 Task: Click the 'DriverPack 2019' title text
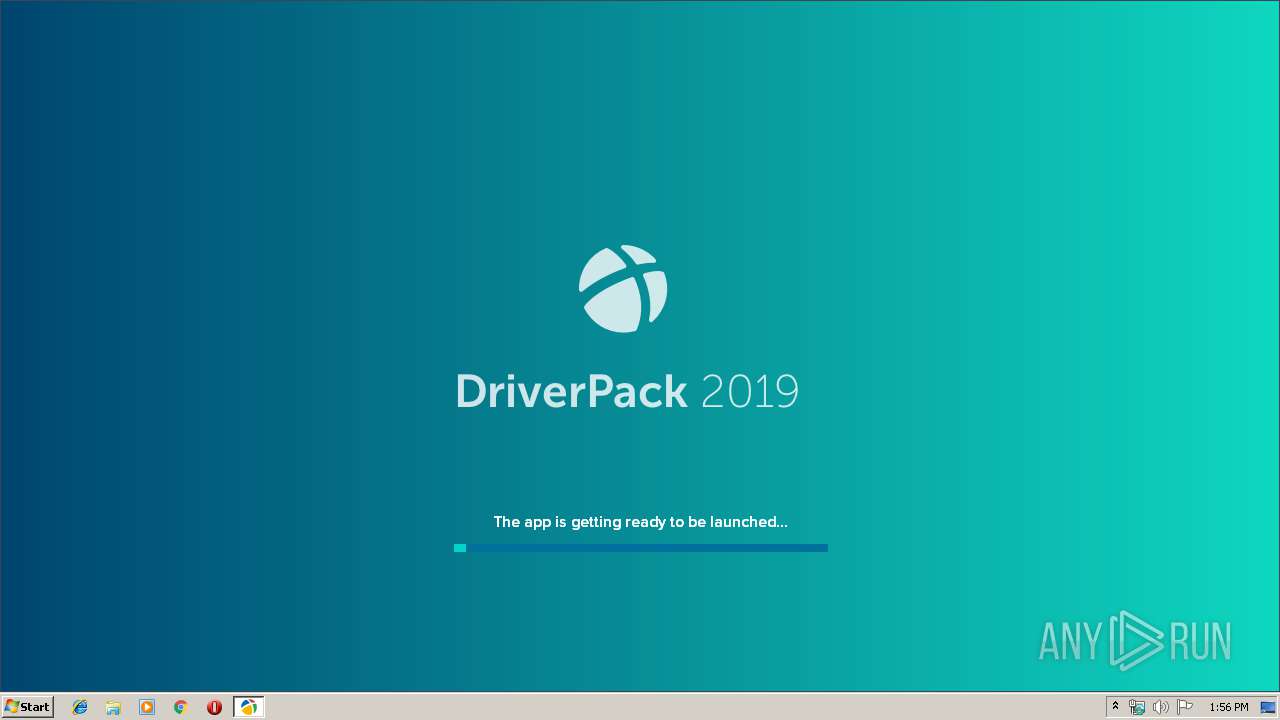tap(627, 391)
